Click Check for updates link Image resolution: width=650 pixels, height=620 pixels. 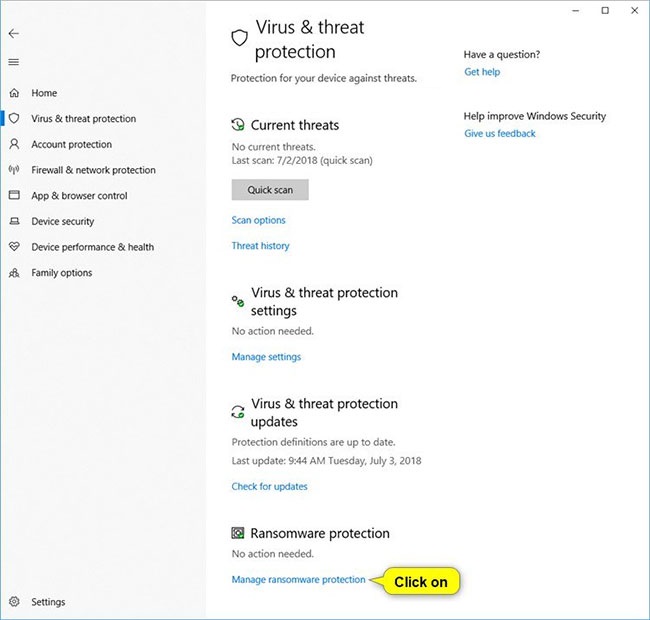(x=269, y=487)
